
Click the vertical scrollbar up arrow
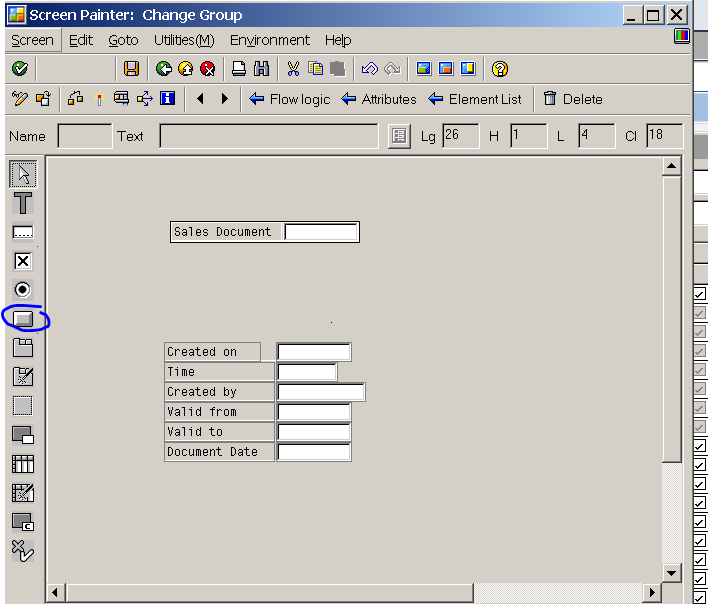click(671, 166)
